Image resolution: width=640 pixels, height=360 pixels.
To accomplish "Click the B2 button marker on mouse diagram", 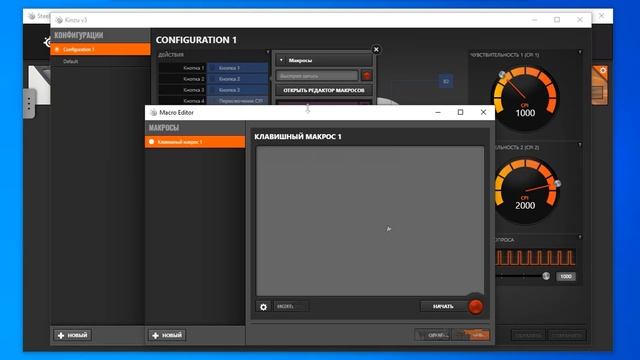I will pyautogui.click(x=446, y=81).
